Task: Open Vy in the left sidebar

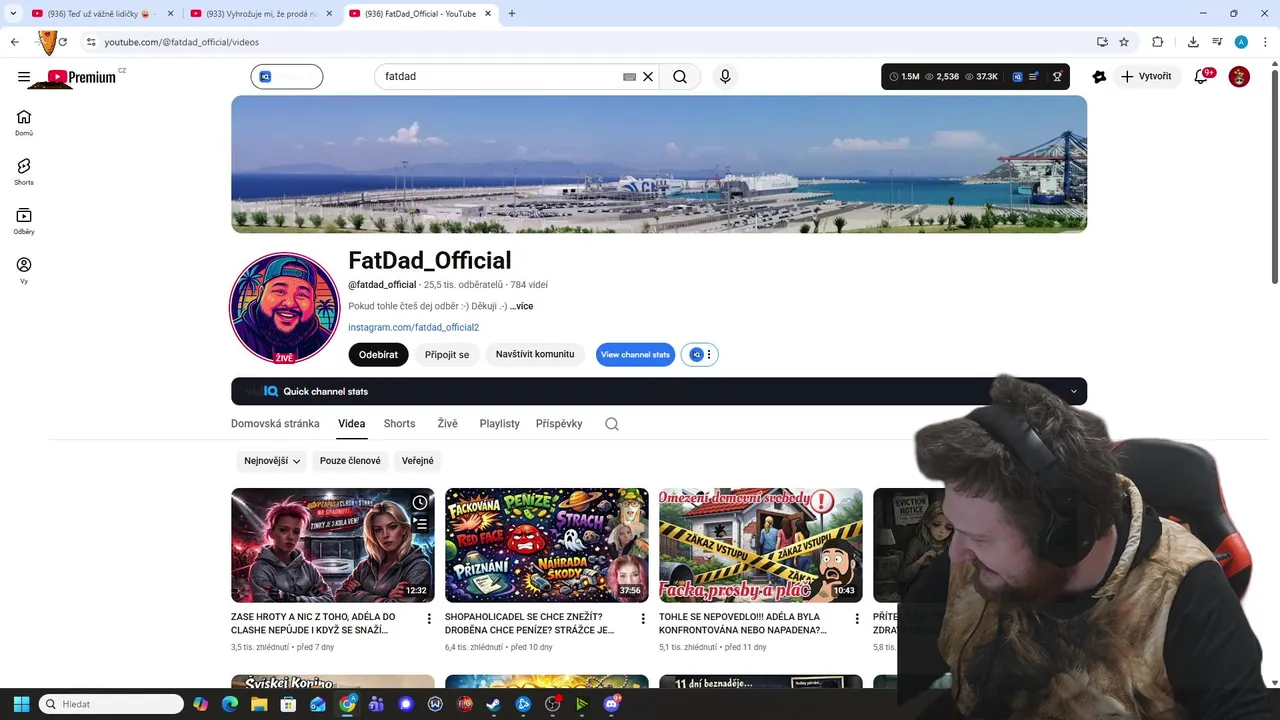Action: (24, 270)
